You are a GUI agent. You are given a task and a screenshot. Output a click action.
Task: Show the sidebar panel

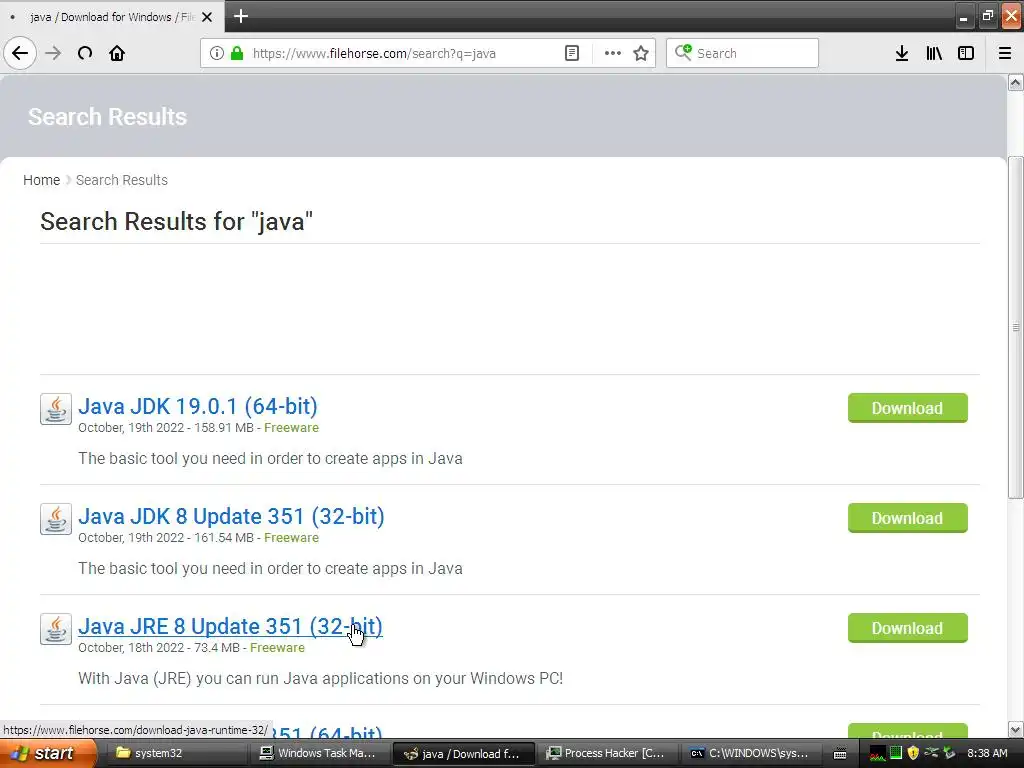pos(966,53)
